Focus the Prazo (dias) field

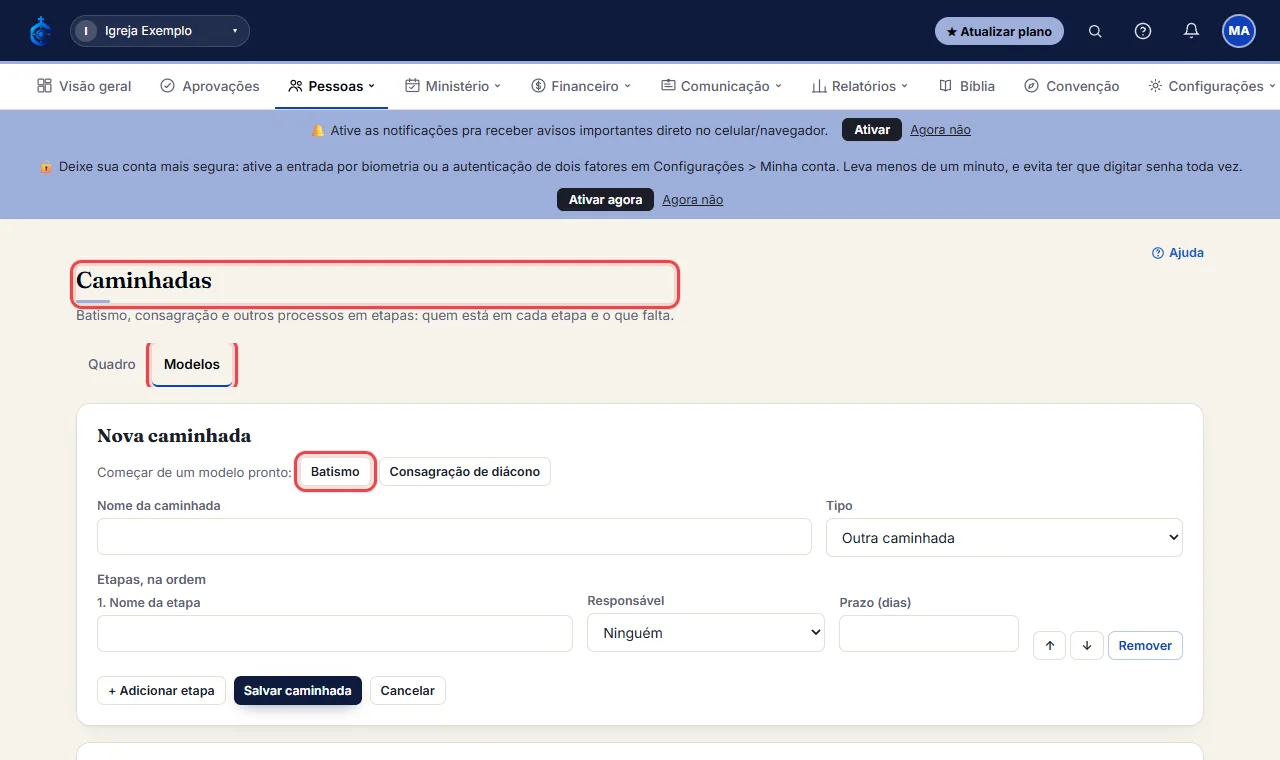tap(929, 633)
